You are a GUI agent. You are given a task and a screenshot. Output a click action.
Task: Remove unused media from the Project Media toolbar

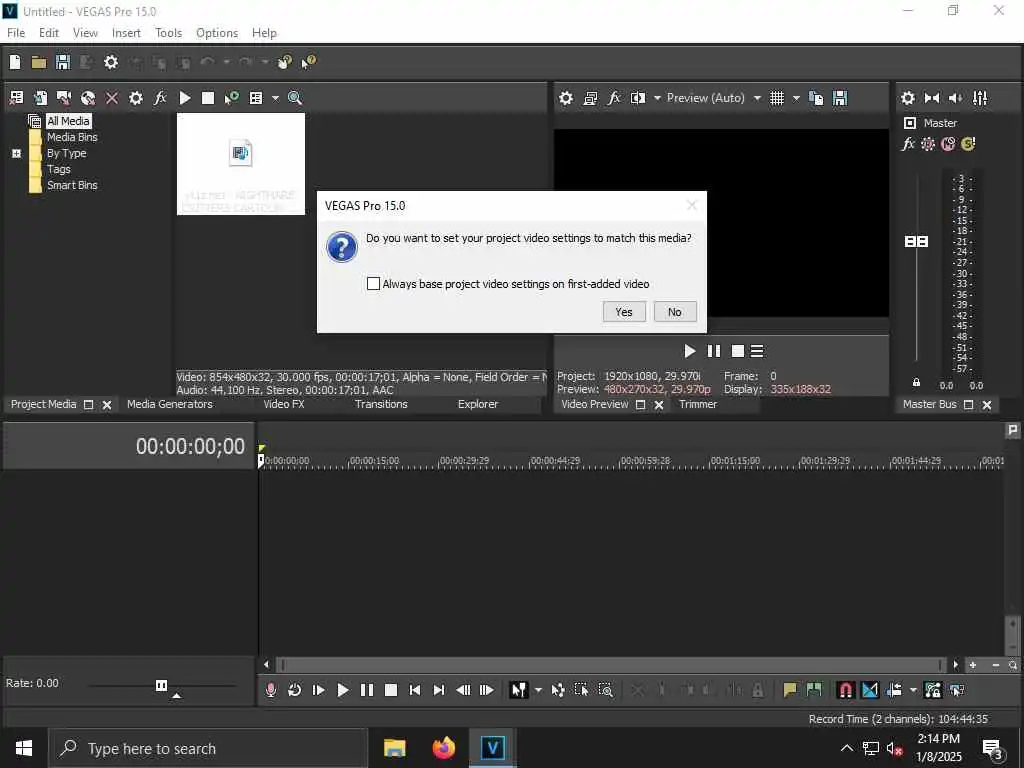16,98
